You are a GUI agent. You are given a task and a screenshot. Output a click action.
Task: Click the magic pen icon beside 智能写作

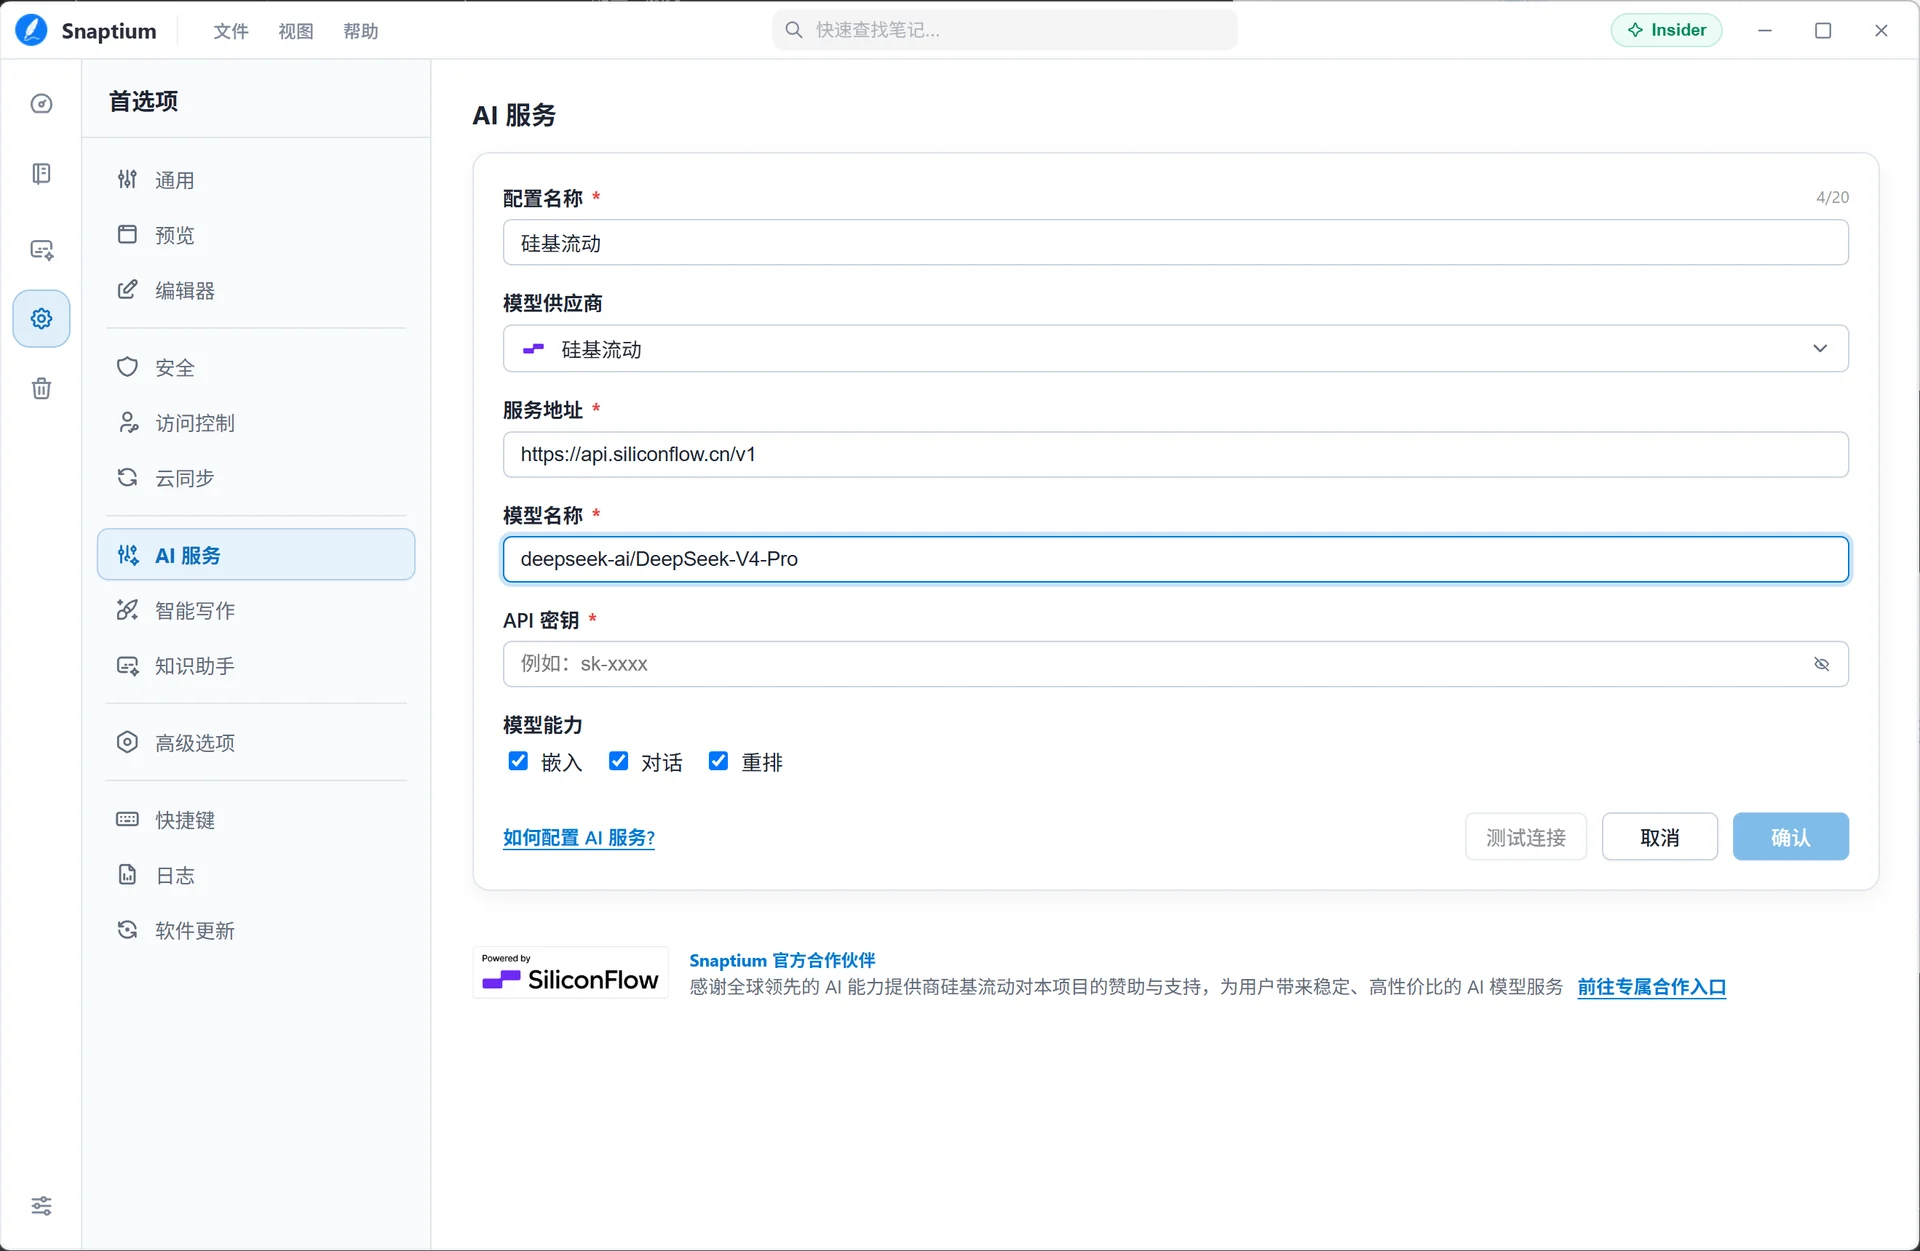coord(127,609)
